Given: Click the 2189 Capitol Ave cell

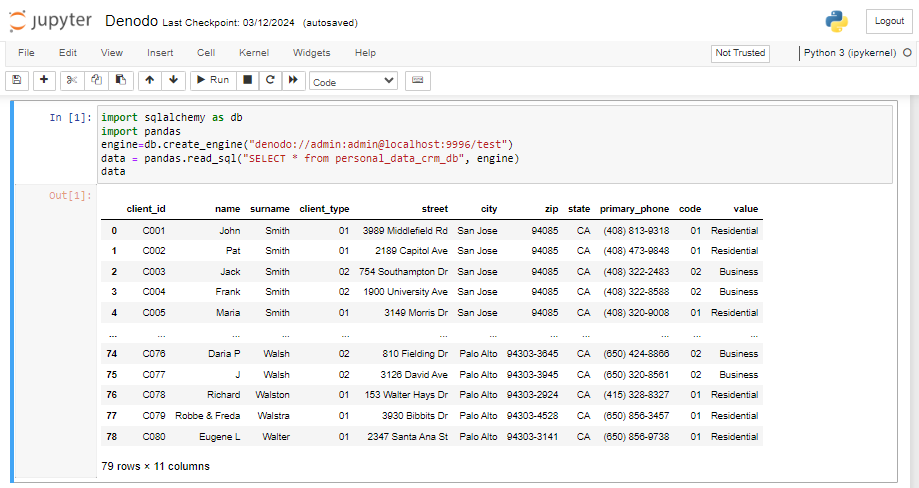Looking at the screenshot, I should tap(411, 251).
